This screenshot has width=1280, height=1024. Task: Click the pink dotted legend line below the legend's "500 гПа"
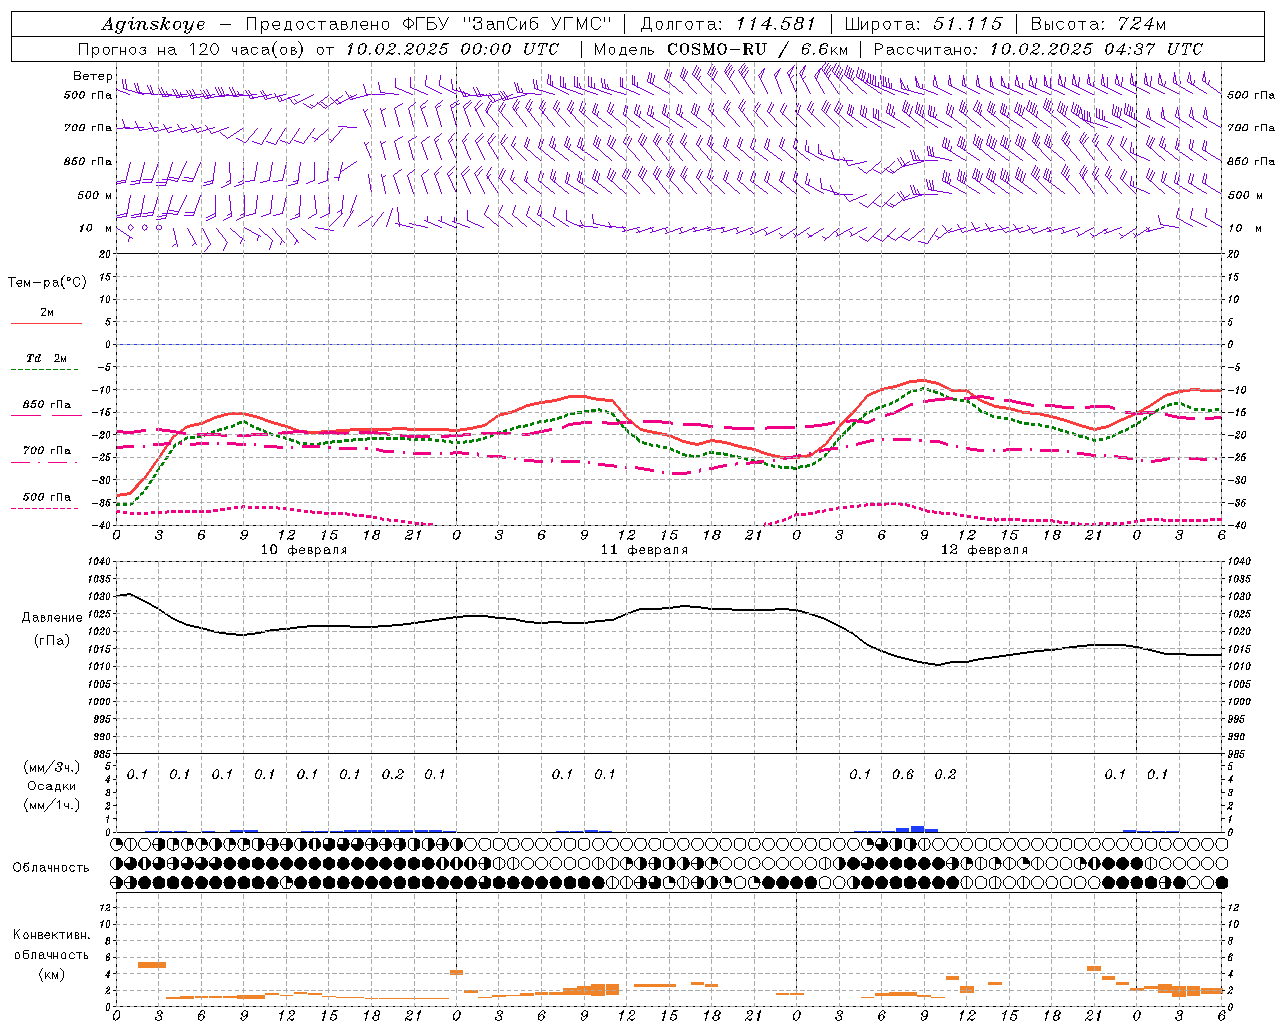[x=45, y=509]
